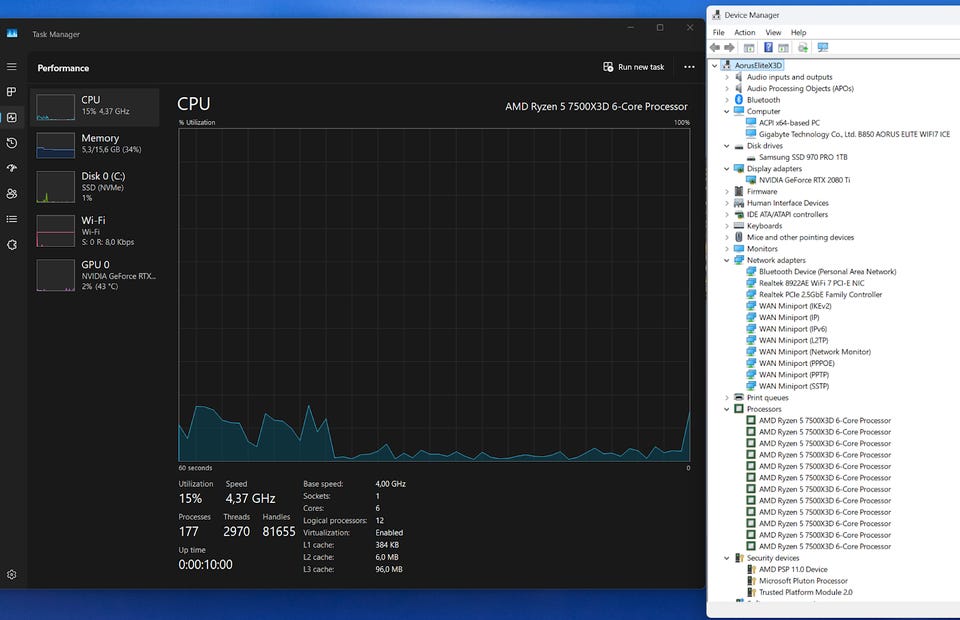The width and height of the screenshot is (960, 620).
Task: Expand Audio Processing Objects (APOs) category
Action: (727, 89)
